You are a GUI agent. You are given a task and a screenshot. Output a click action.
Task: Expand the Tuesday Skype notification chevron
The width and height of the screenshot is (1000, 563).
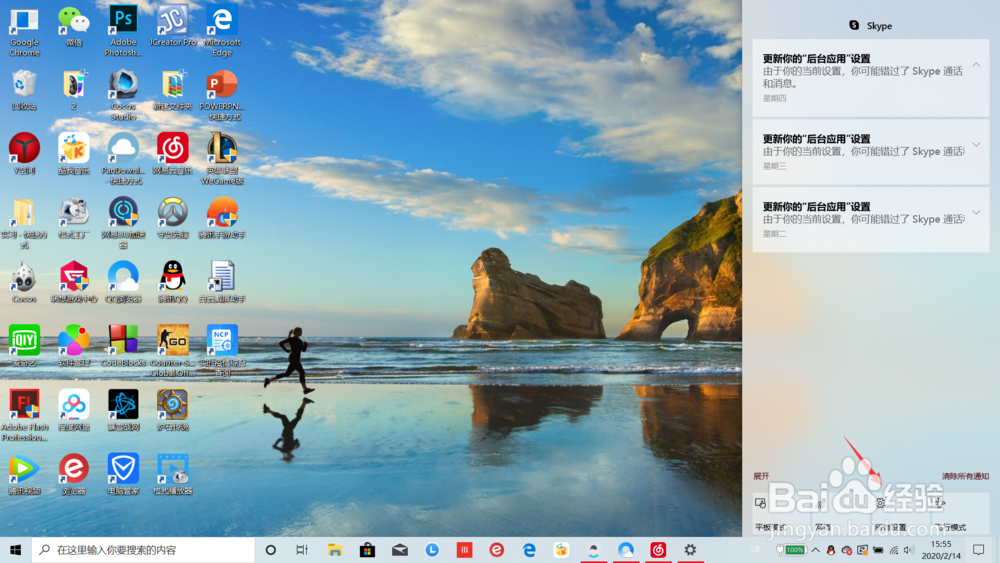tap(976, 212)
